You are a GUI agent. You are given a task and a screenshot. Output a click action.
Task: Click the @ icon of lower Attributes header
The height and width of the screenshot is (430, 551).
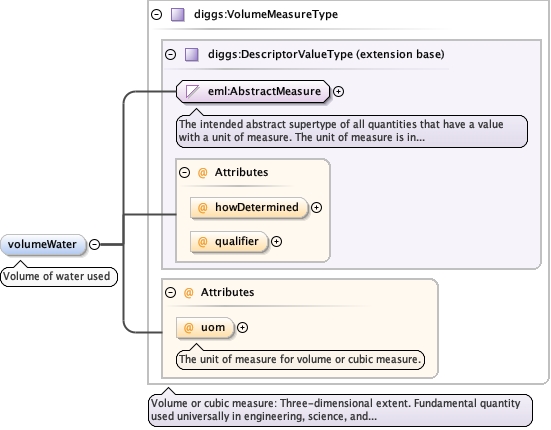point(188,292)
